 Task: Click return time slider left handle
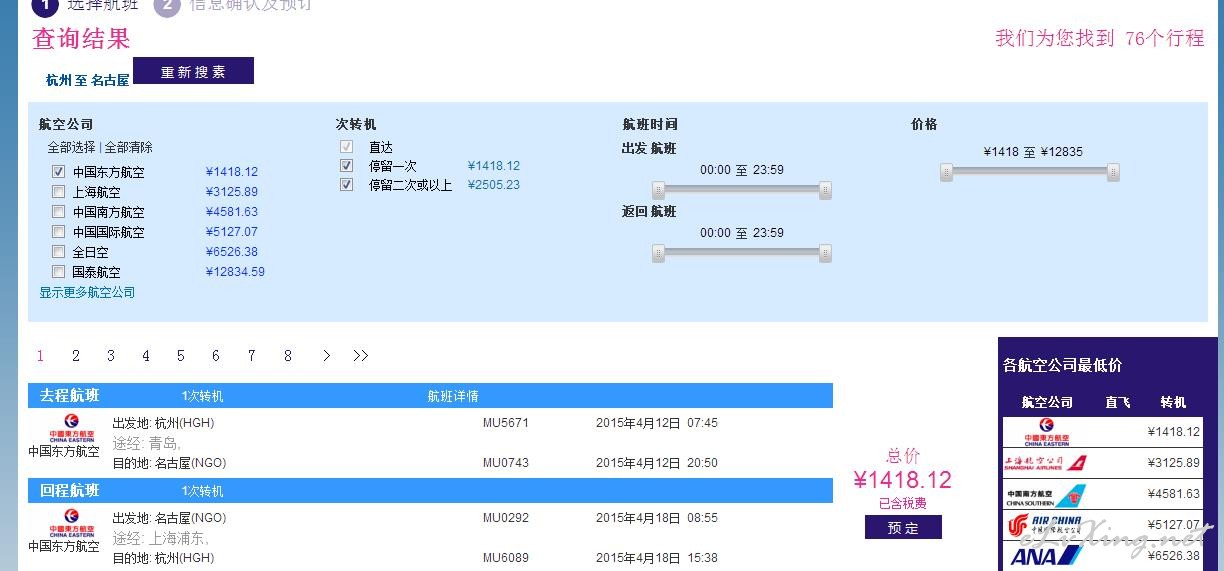click(x=658, y=253)
